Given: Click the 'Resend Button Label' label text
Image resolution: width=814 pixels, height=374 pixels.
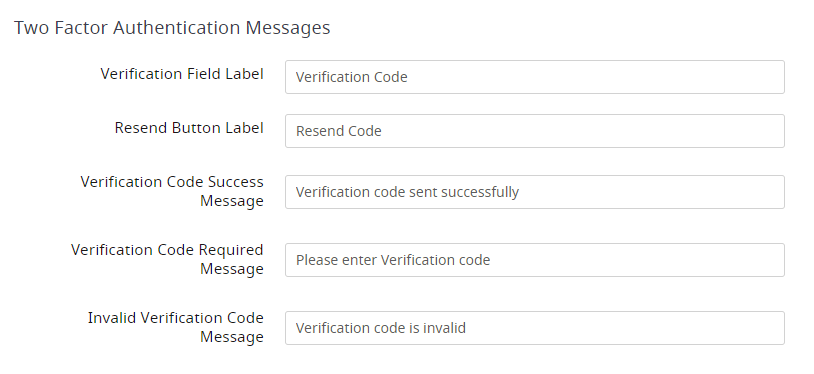Looking at the screenshot, I should [x=189, y=128].
